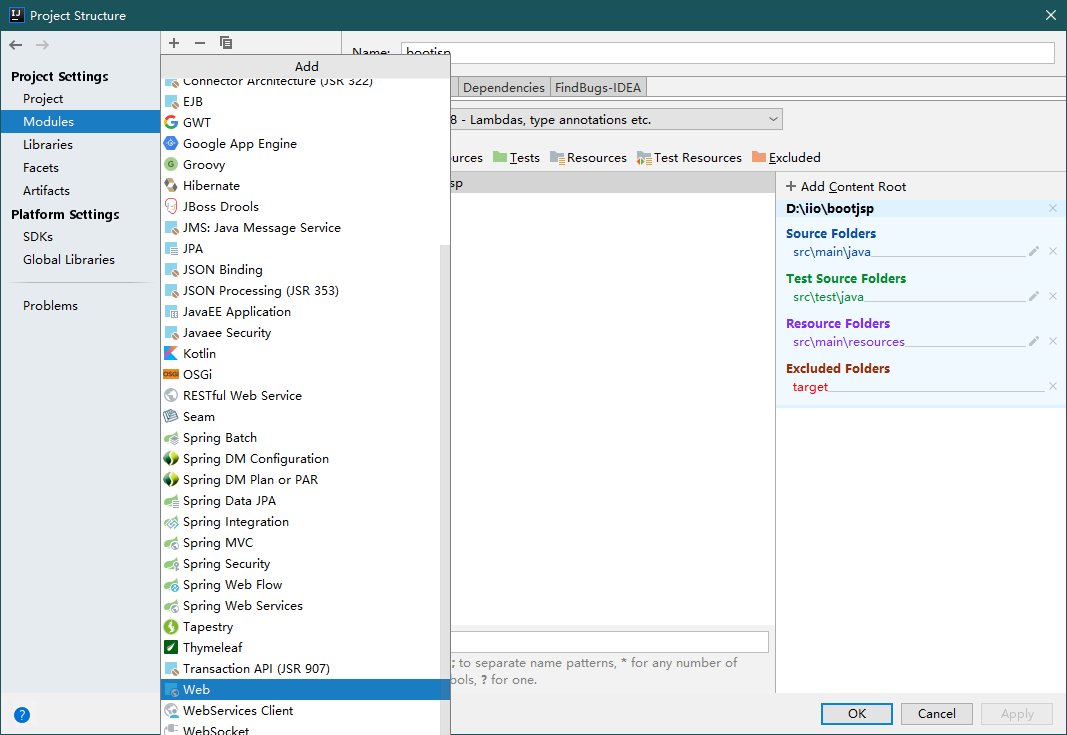Image resolution: width=1067 pixels, height=735 pixels.
Task: Click the RESTful Web Service globe icon
Action: click(171, 395)
